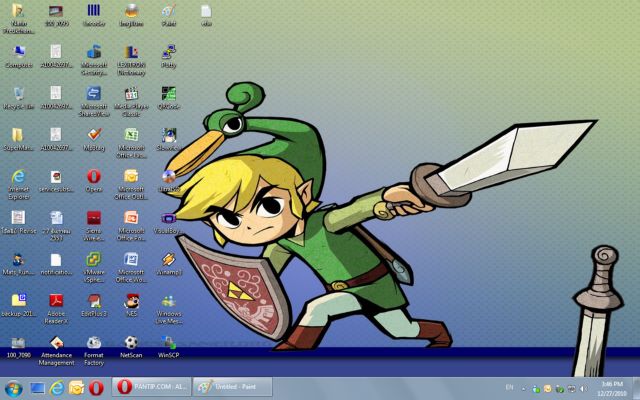Select the Encoder icon with blue bars
640x400 pixels.
[x=94, y=15]
